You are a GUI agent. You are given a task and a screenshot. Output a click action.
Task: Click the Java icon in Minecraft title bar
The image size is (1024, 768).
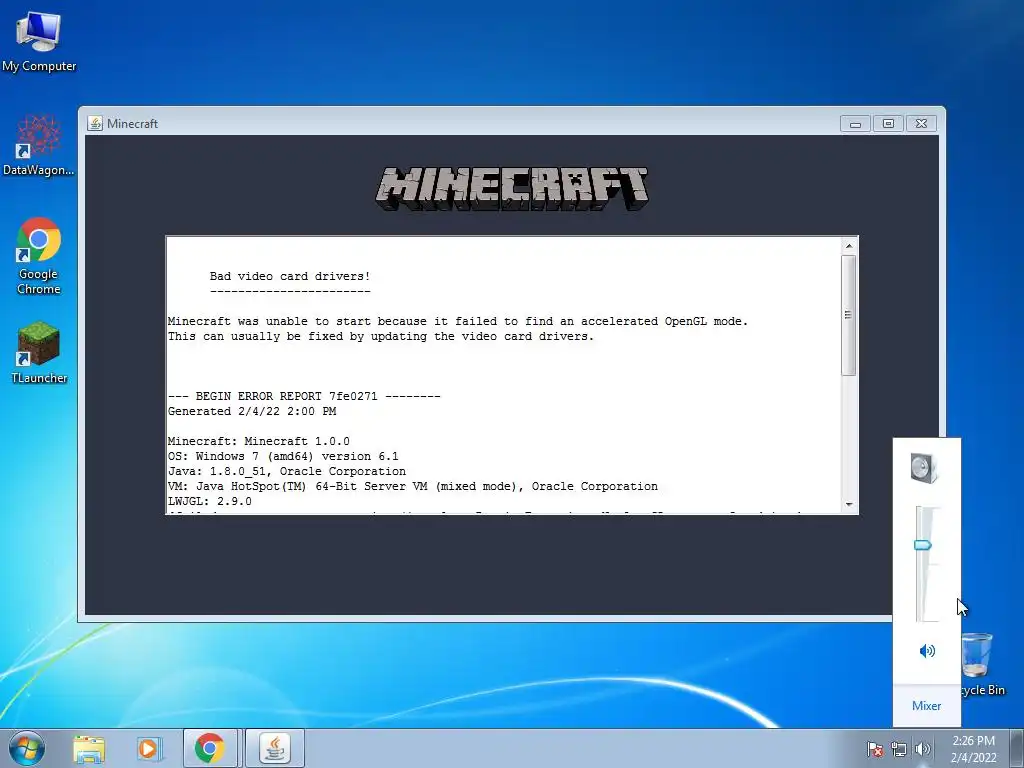pyautogui.click(x=95, y=123)
